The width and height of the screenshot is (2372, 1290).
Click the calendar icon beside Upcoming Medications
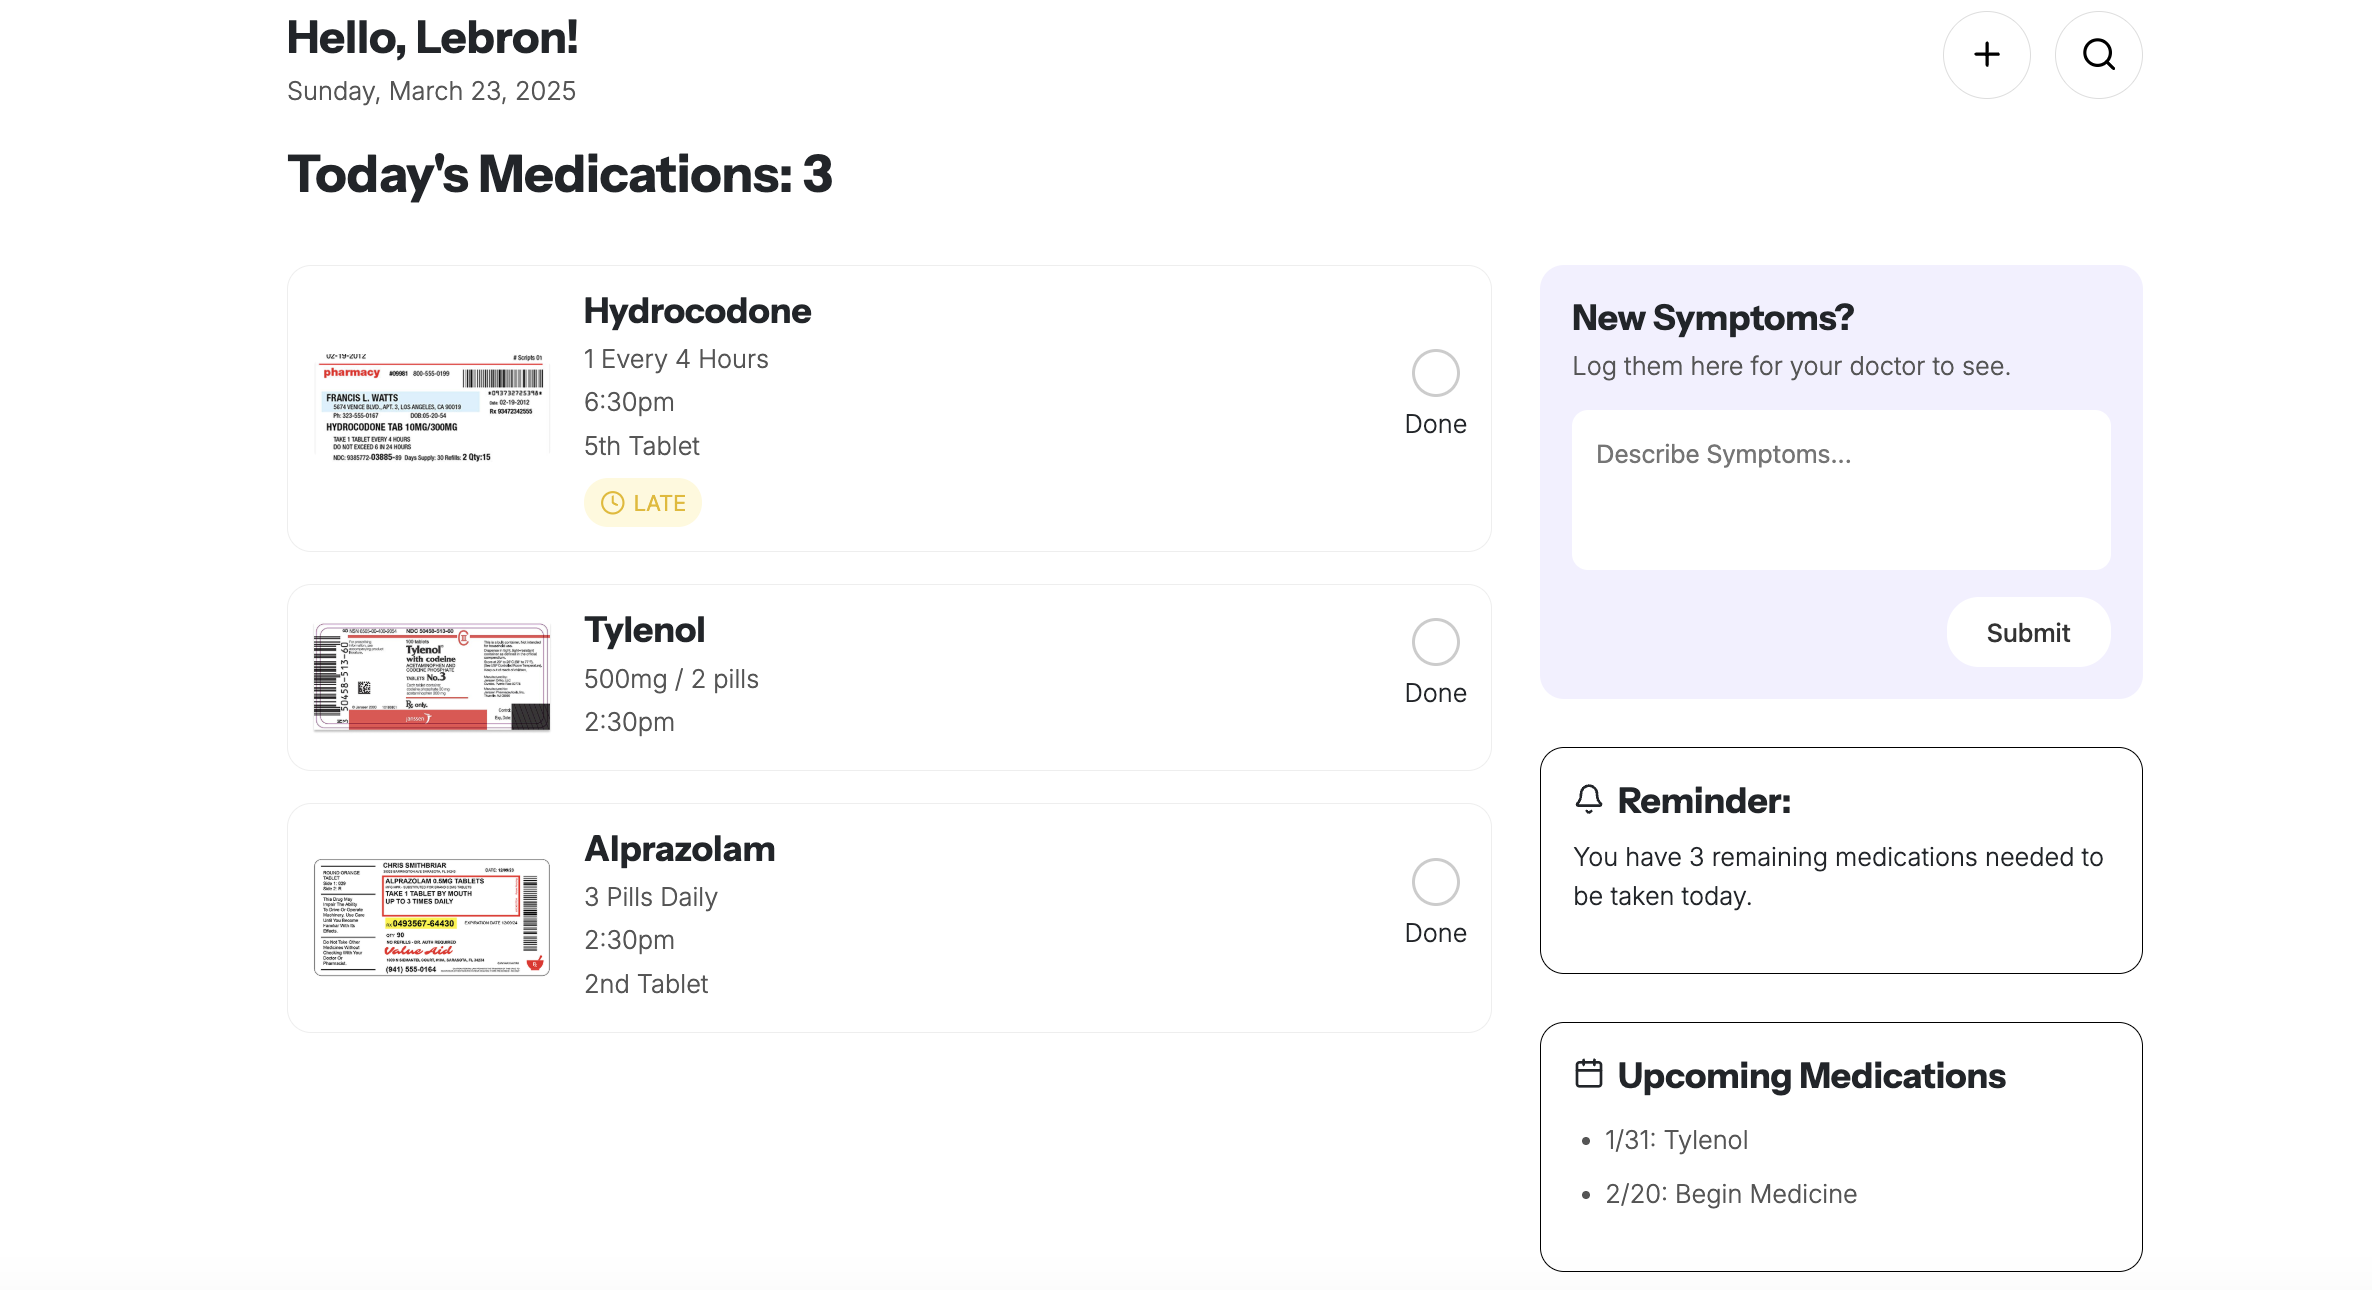1589,1074
